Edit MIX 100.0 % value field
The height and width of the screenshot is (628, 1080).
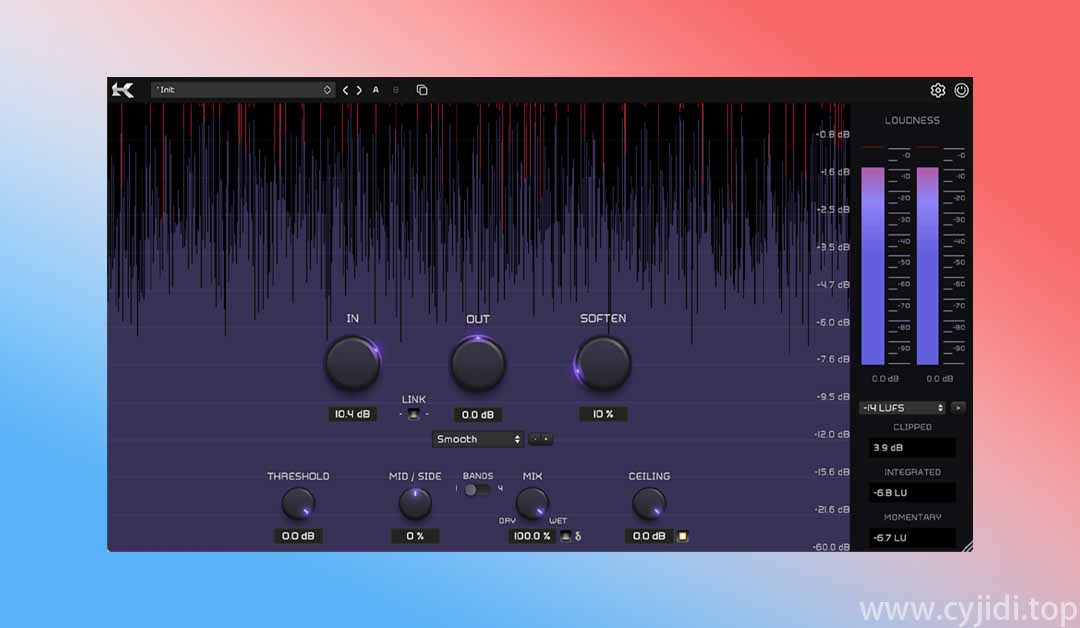tap(532, 536)
